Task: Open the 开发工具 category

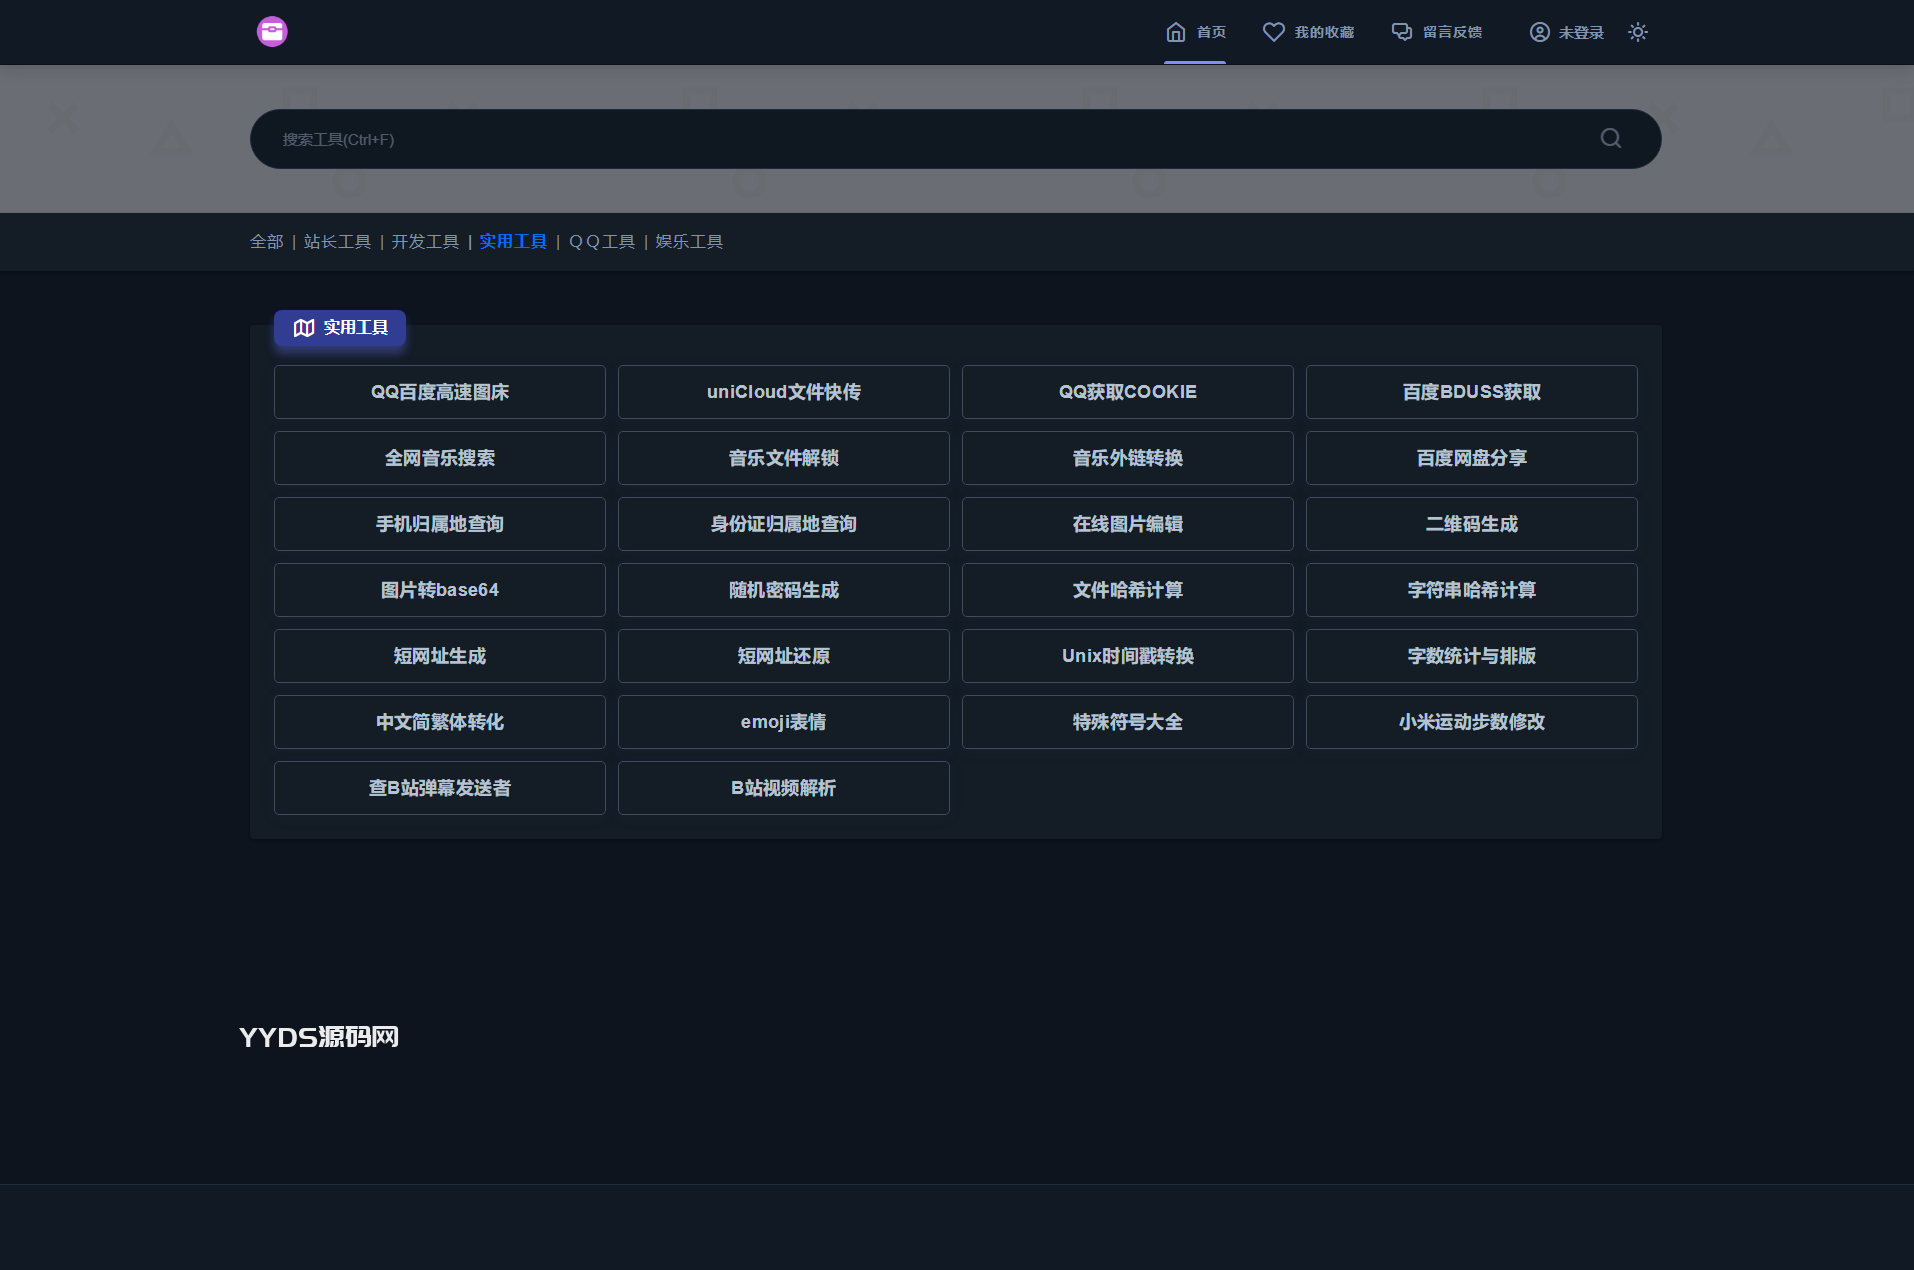Action: [425, 242]
